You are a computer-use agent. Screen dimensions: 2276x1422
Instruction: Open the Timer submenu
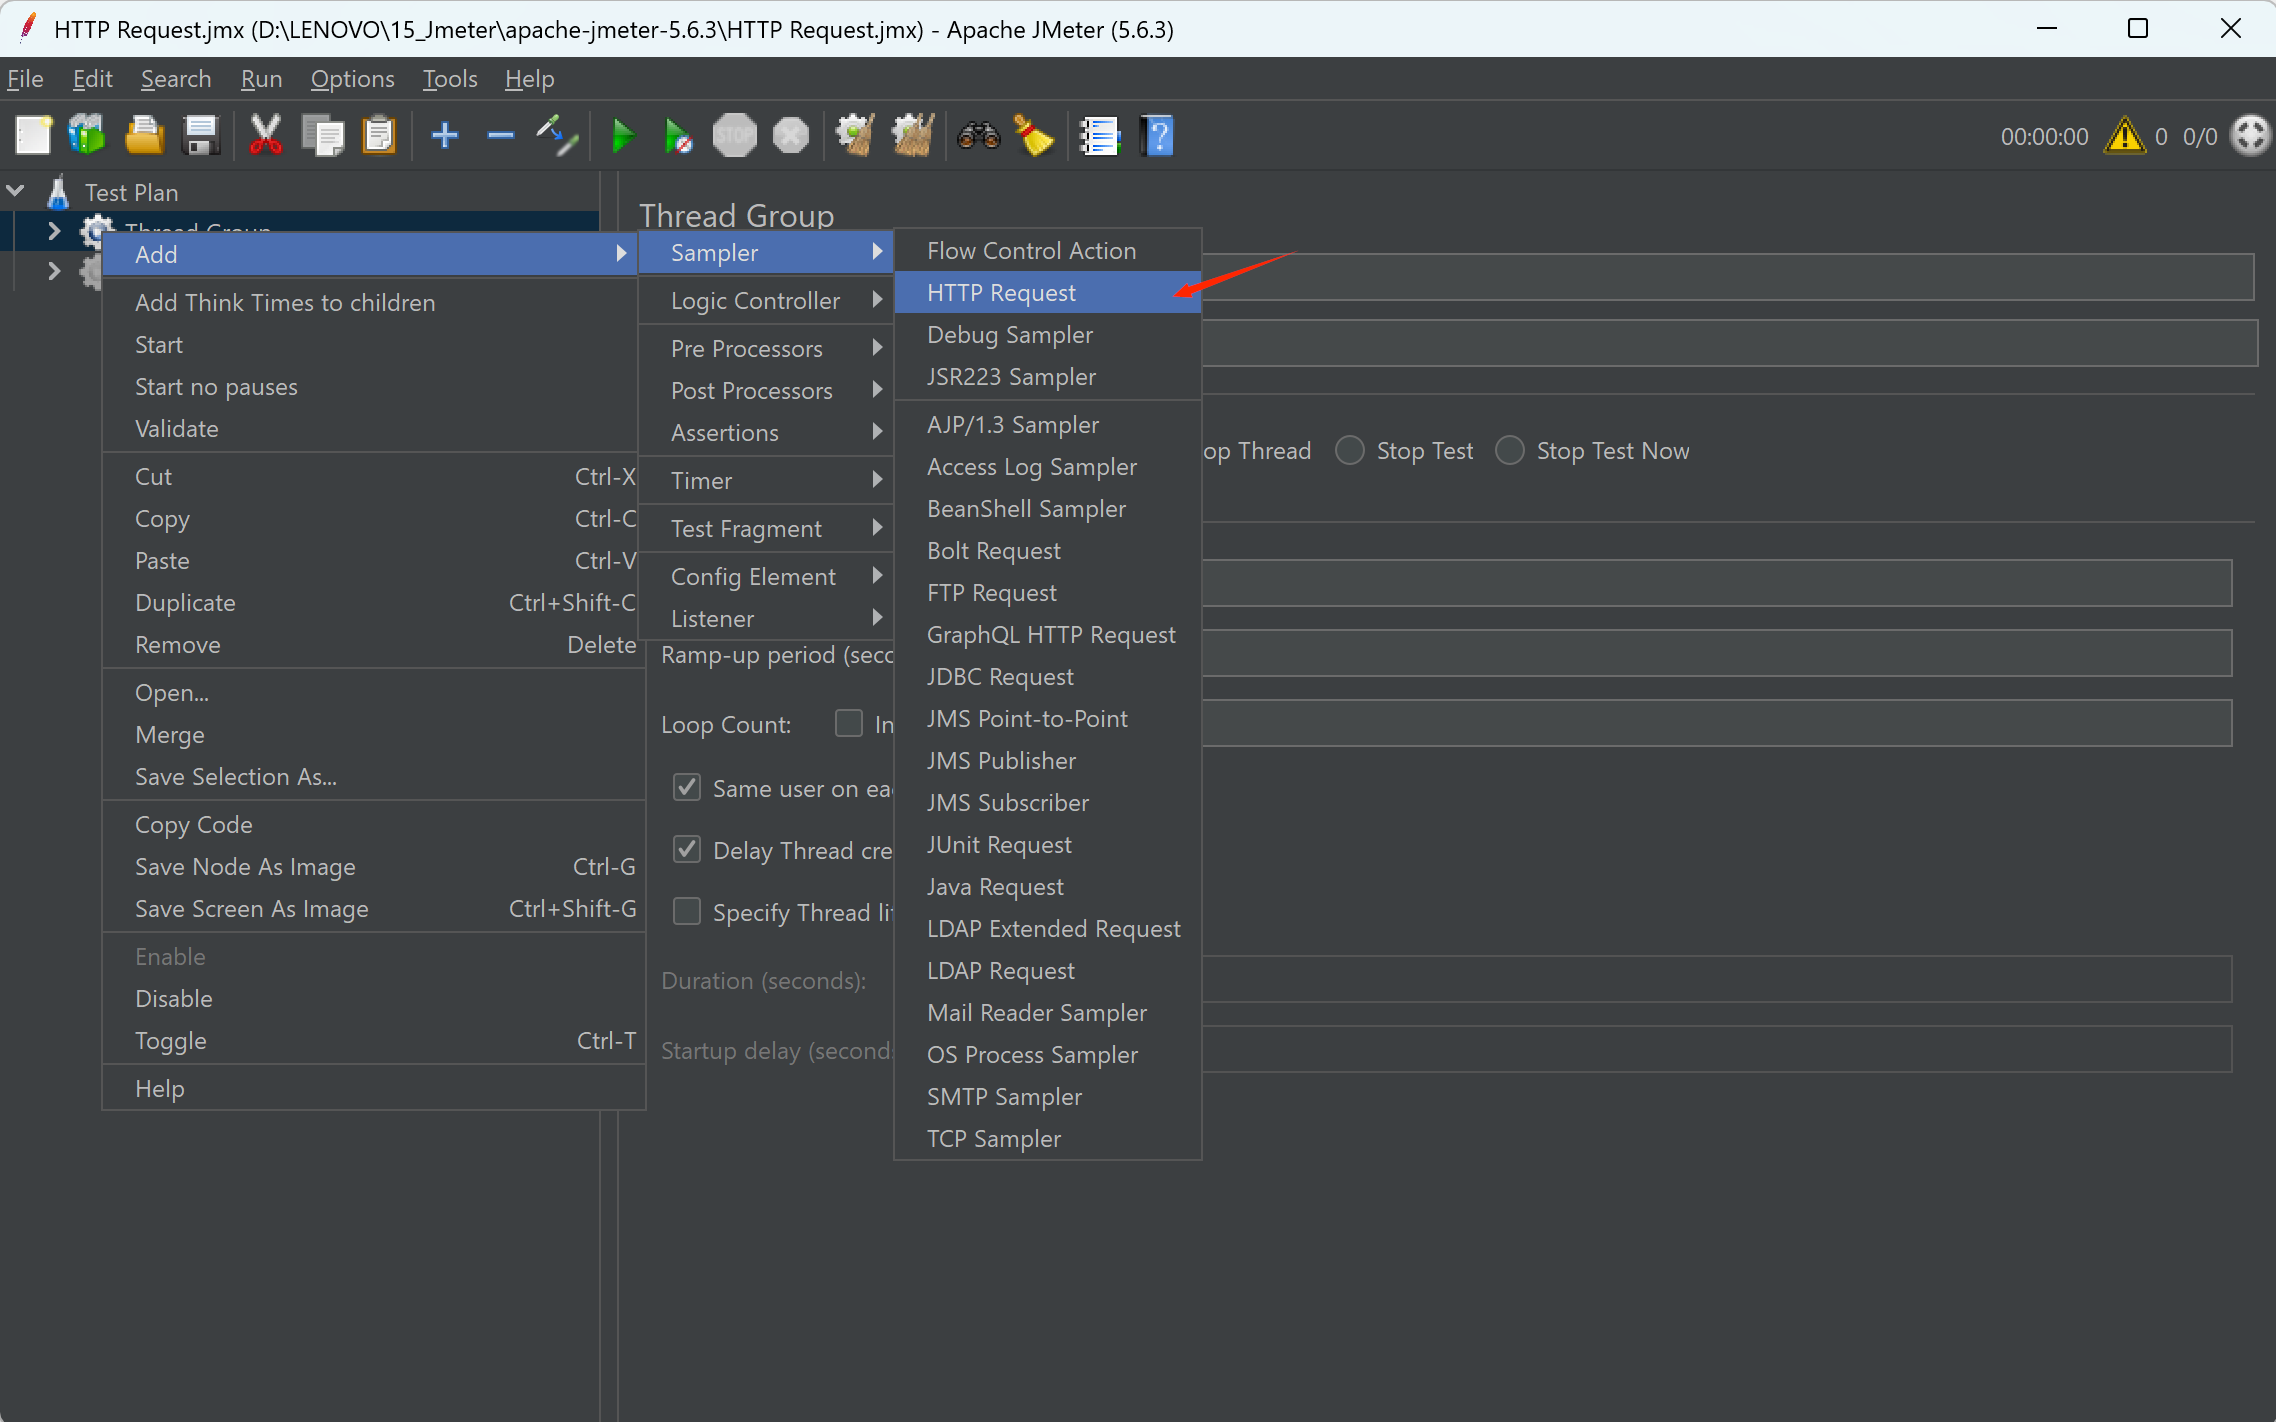(x=766, y=480)
